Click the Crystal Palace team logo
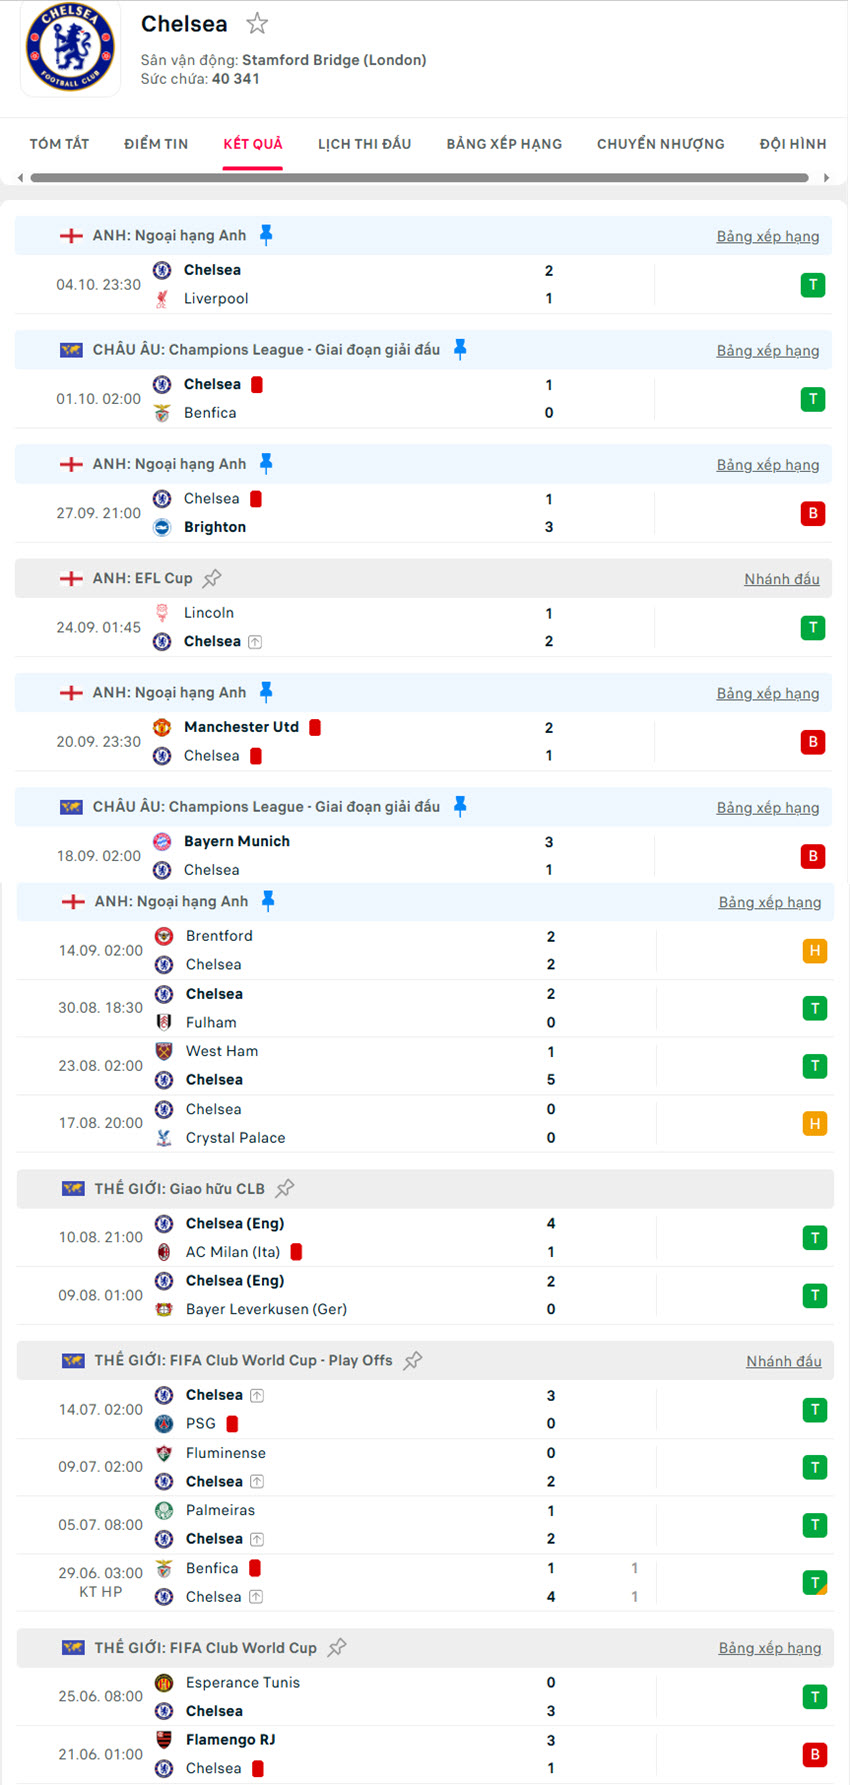This screenshot has width=850, height=1785. 164,1138
